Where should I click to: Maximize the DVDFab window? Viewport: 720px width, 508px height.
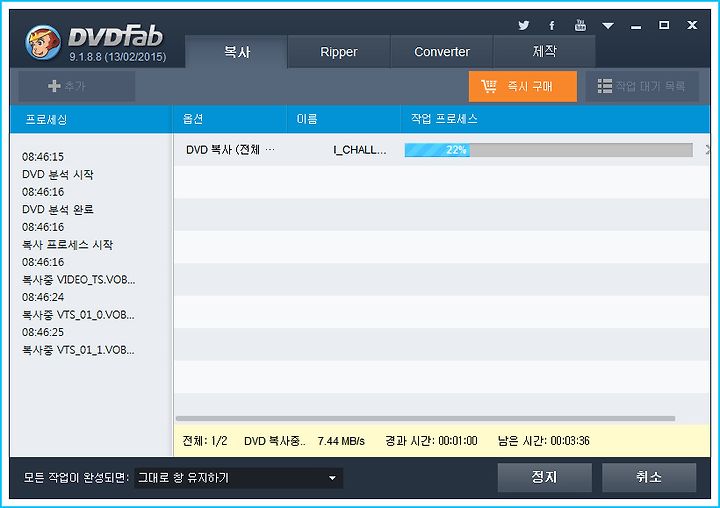click(664, 25)
